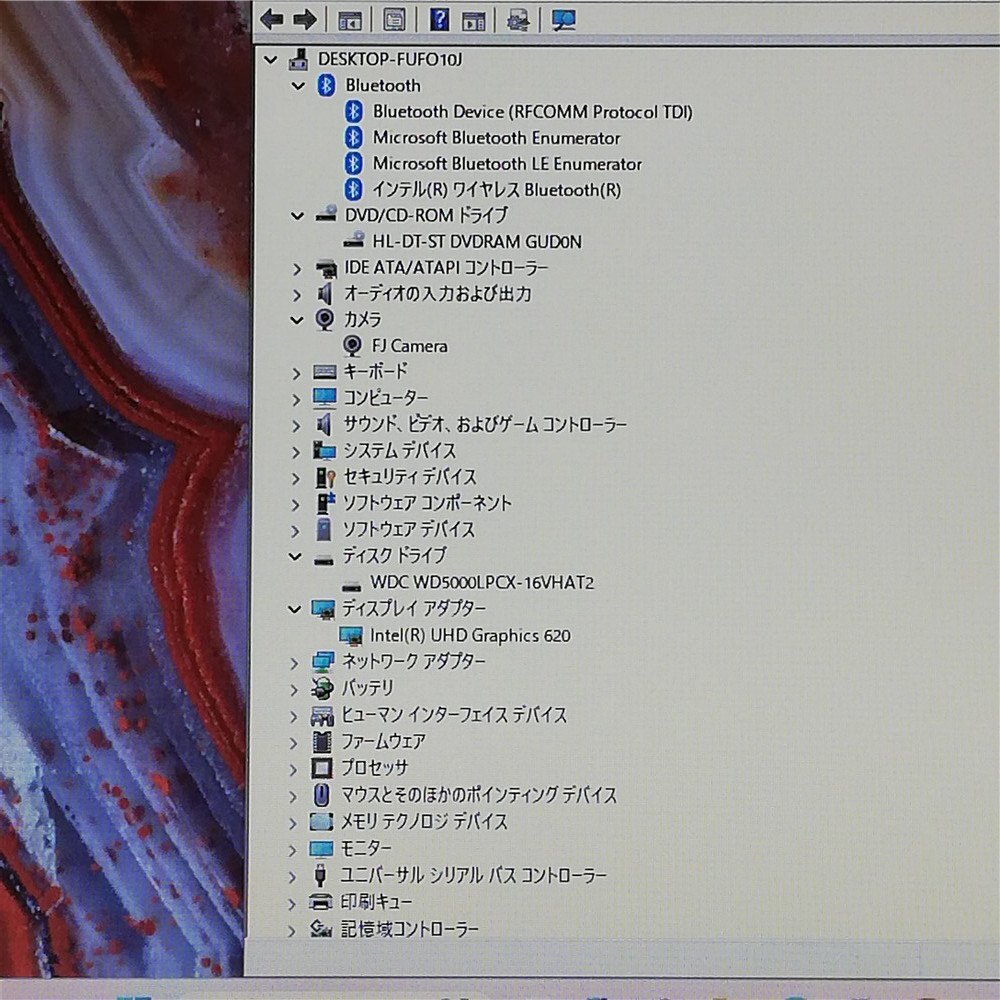Screen dimensions: 1000x1000
Task: Expand the ファームウェア category arrow
Action: (x=293, y=743)
